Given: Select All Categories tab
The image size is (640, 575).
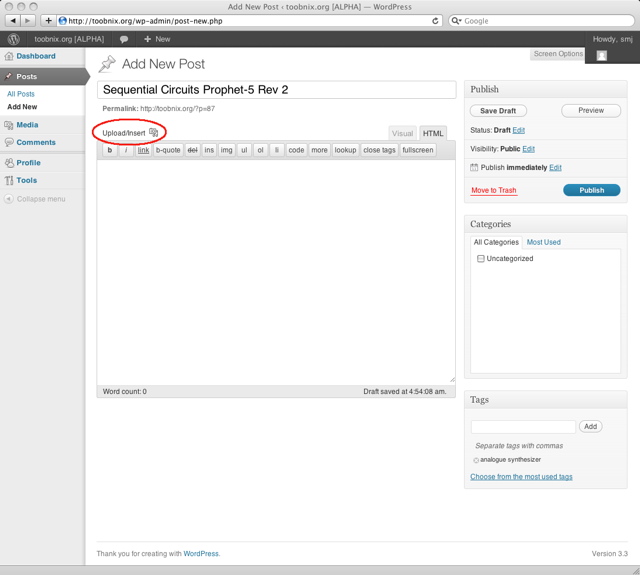Looking at the screenshot, I should [496, 242].
